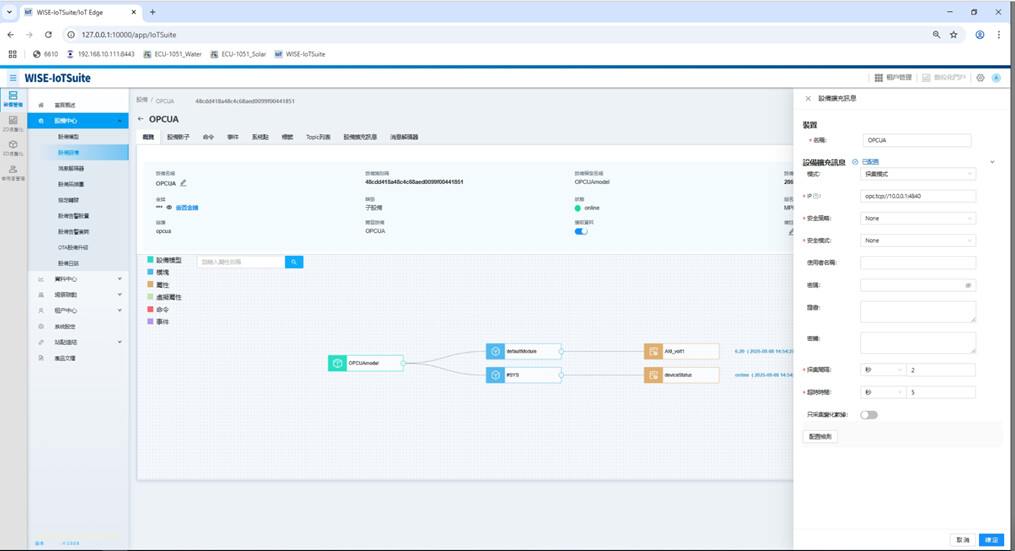Open the 2D visualization rail icon
Image resolution: width=1015 pixels, height=551 pixels.
click(13, 124)
